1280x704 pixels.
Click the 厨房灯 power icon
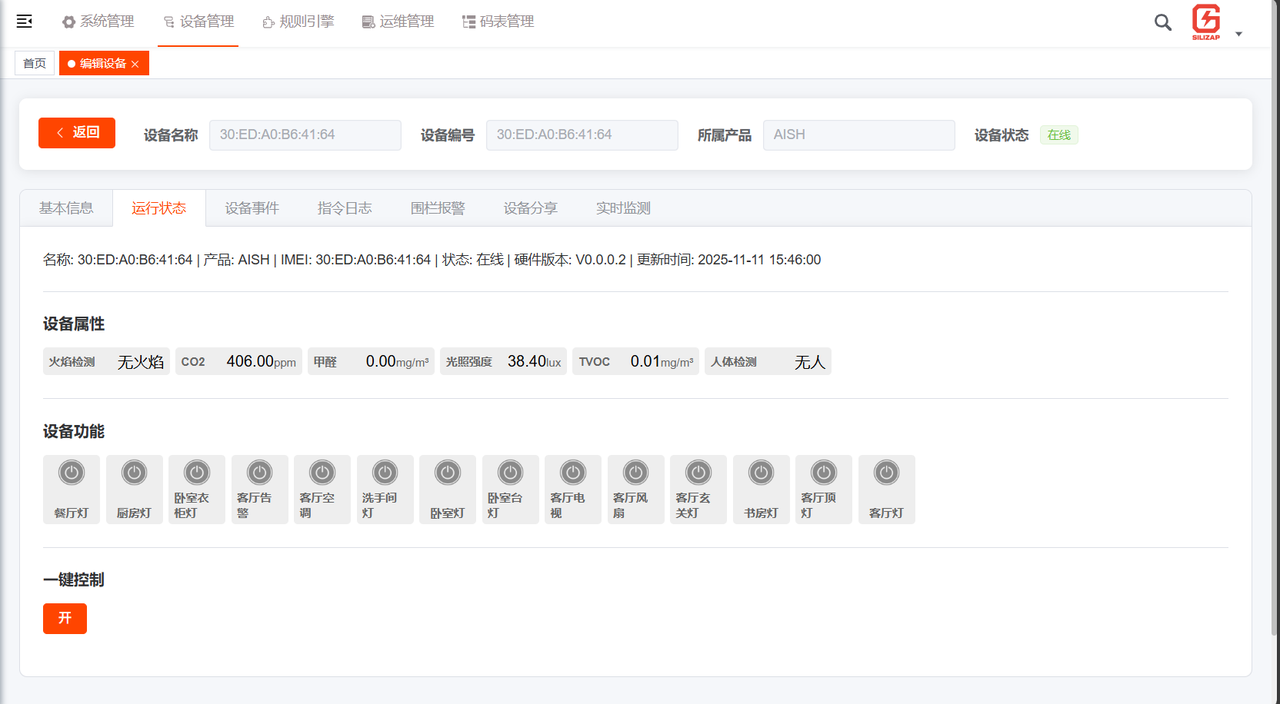click(134, 472)
